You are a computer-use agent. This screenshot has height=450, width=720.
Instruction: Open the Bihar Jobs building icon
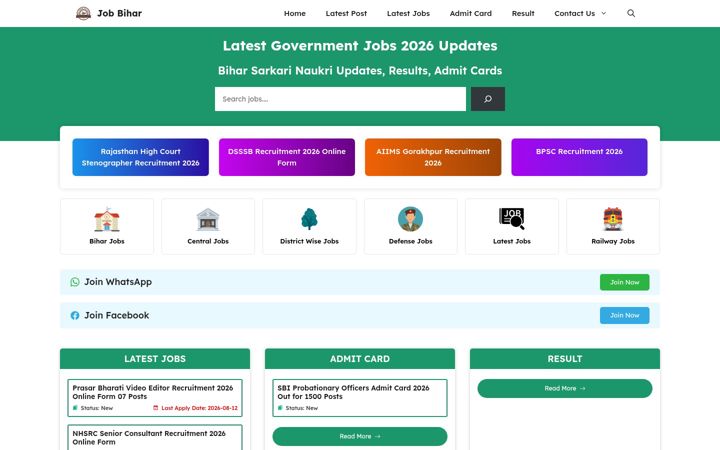tap(107, 219)
